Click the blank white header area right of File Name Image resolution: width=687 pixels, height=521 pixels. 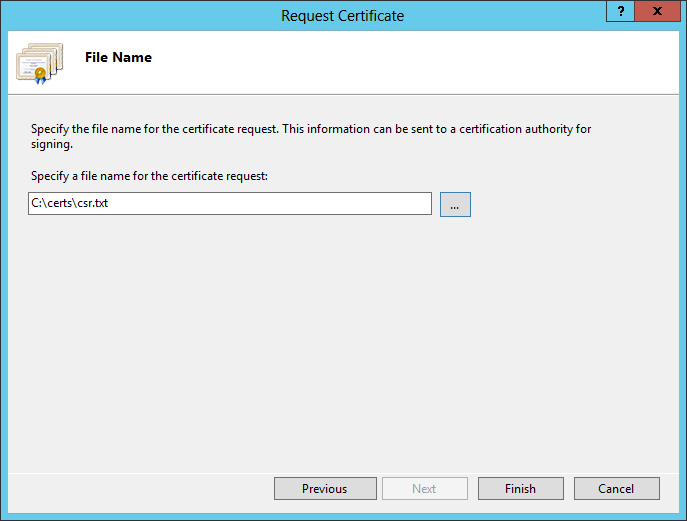420,60
